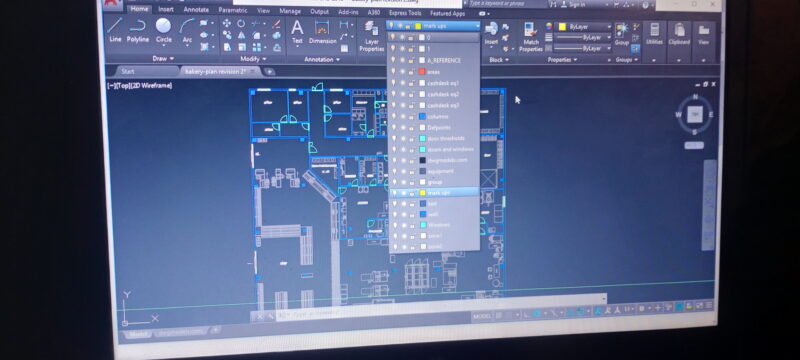Viewport: 800px width, 360px height.
Task: Expand the Block panel dropdown
Action: point(498,60)
